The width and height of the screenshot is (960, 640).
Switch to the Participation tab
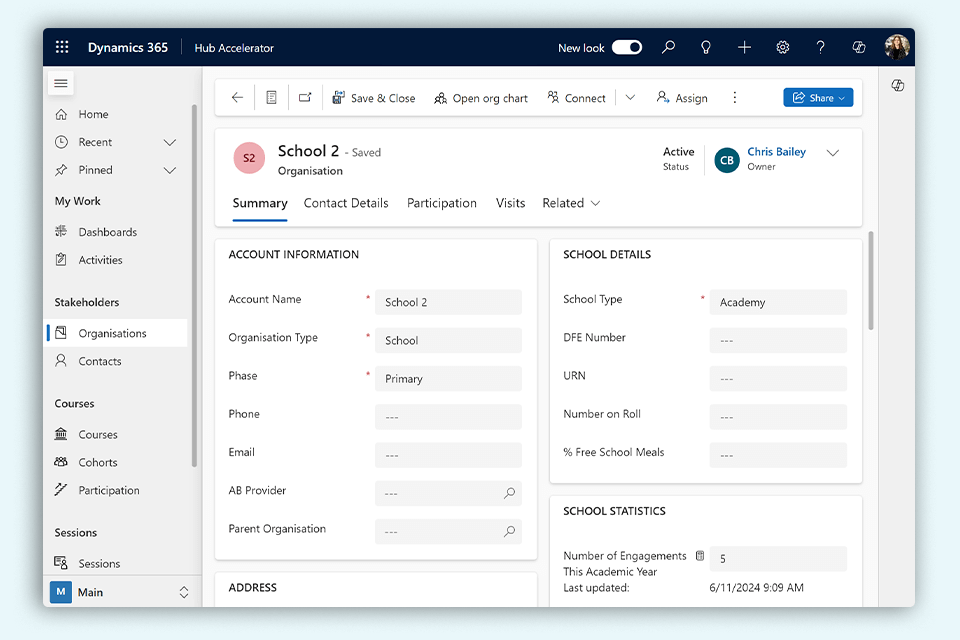click(x=441, y=203)
